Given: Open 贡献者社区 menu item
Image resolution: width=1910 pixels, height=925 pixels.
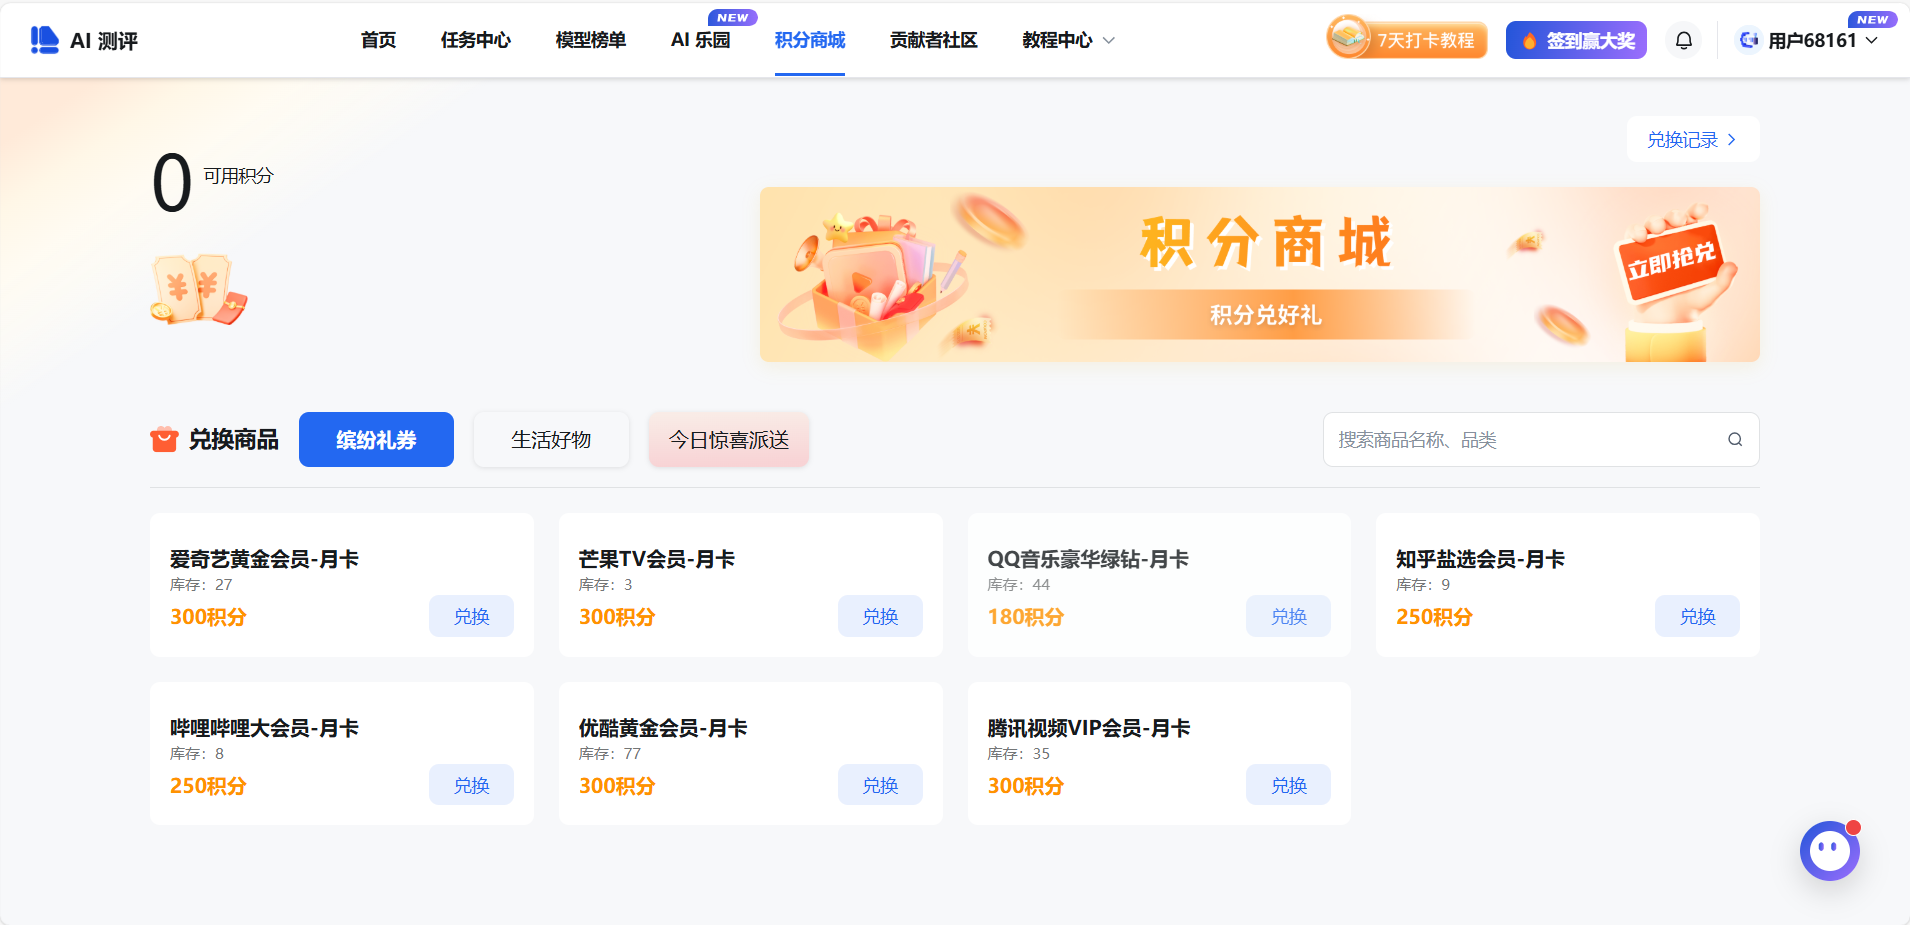Looking at the screenshot, I should tap(933, 40).
